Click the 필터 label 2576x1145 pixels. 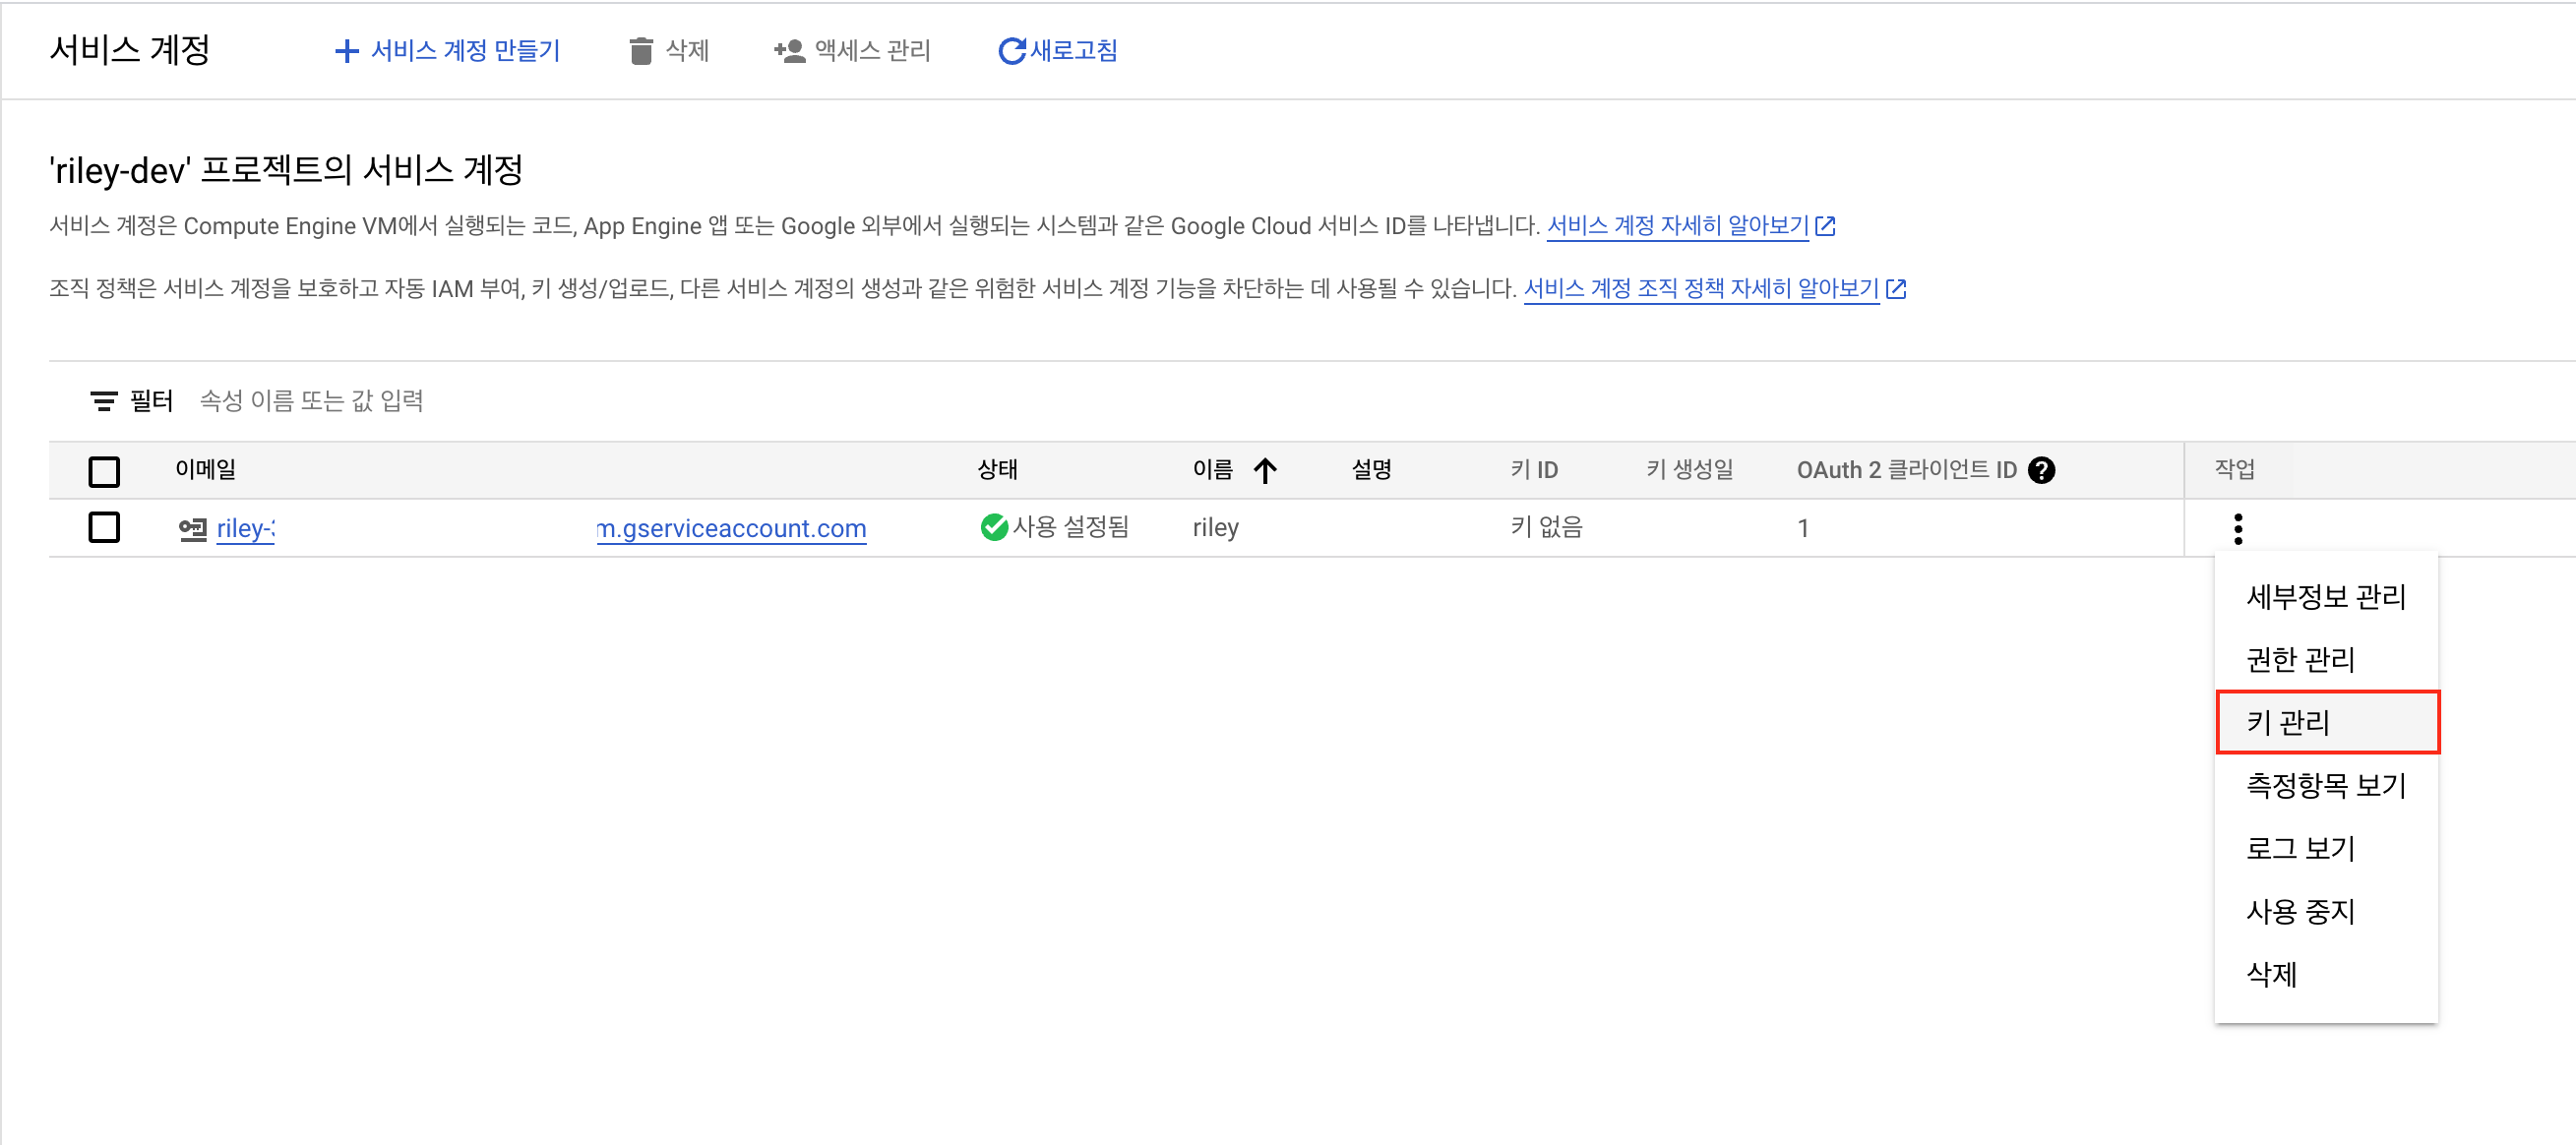pyautogui.click(x=151, y=401)
